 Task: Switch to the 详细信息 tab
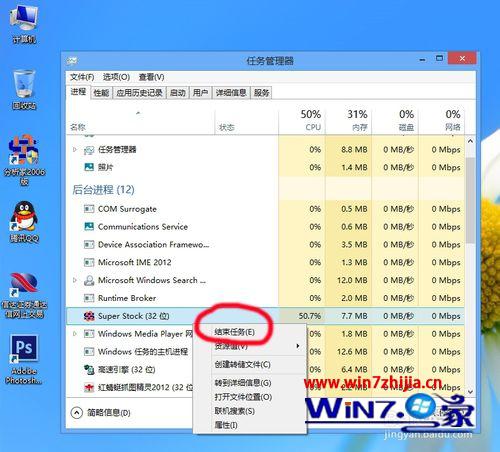[231, 93]
